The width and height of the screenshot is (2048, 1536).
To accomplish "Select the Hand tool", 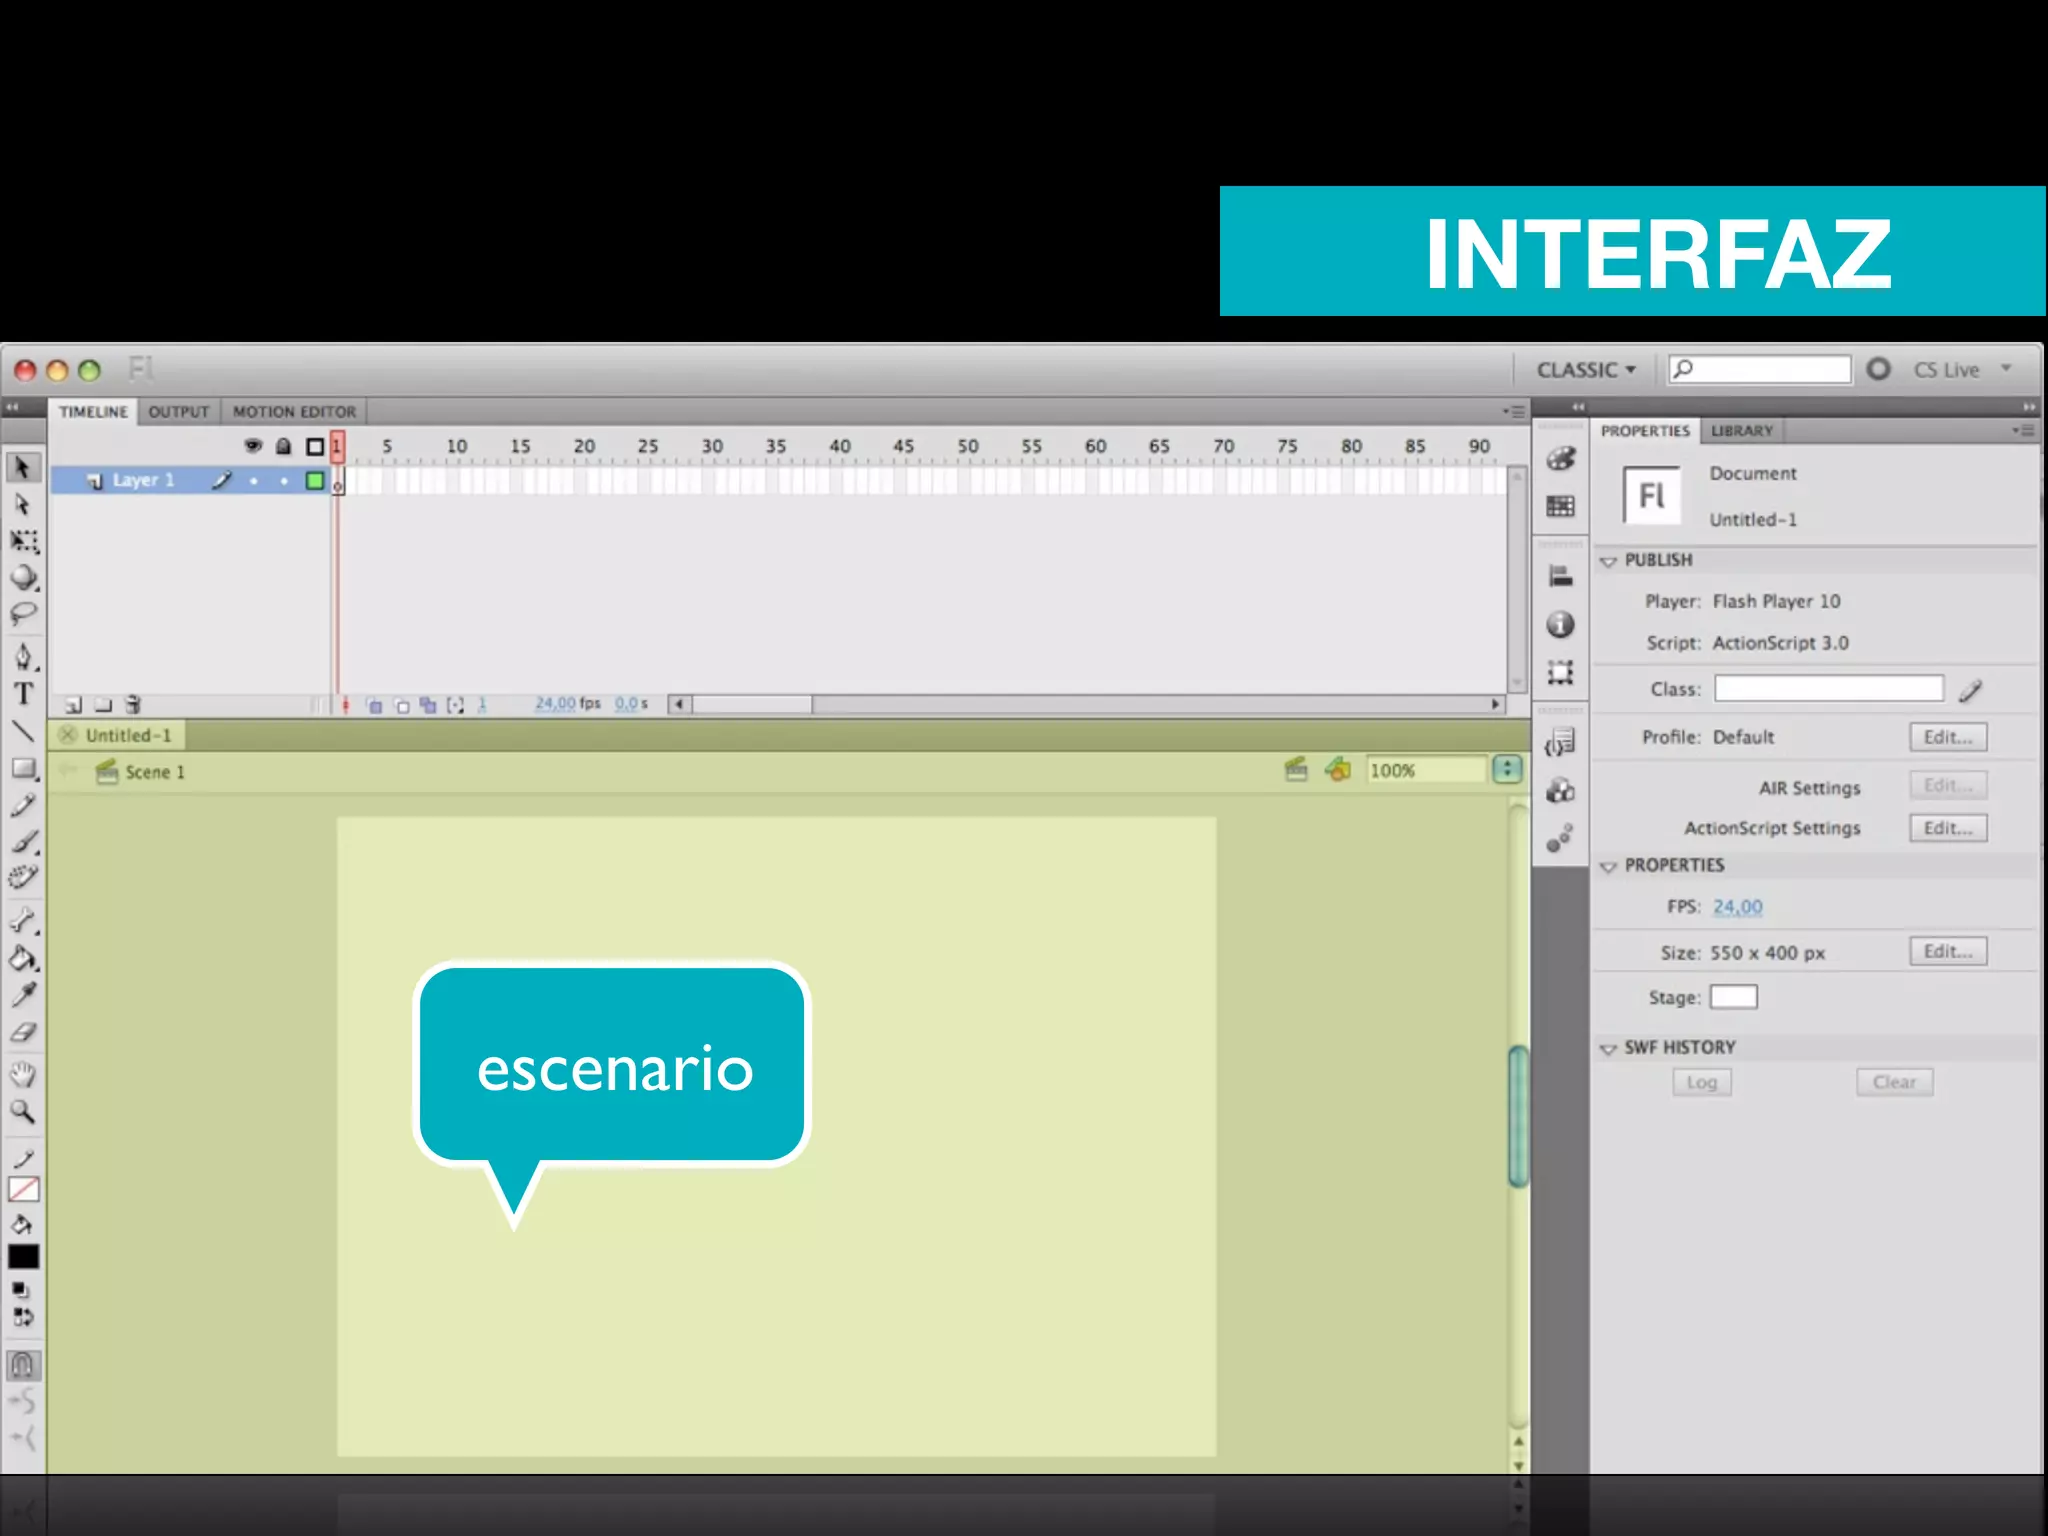I will coord(23,1074).
